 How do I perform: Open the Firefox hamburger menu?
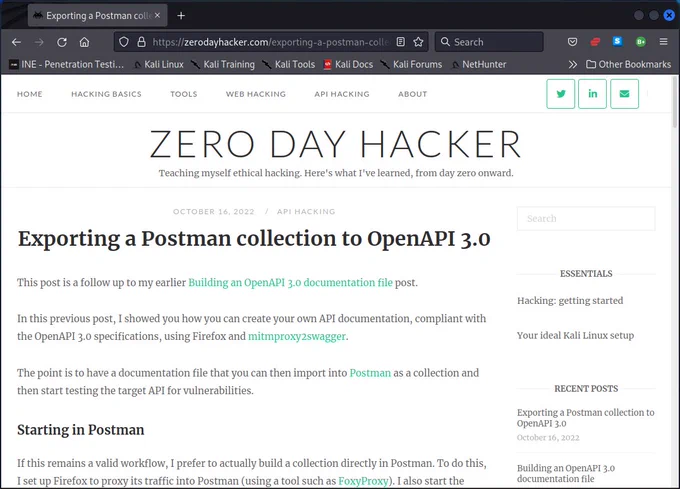pos(664,42)
